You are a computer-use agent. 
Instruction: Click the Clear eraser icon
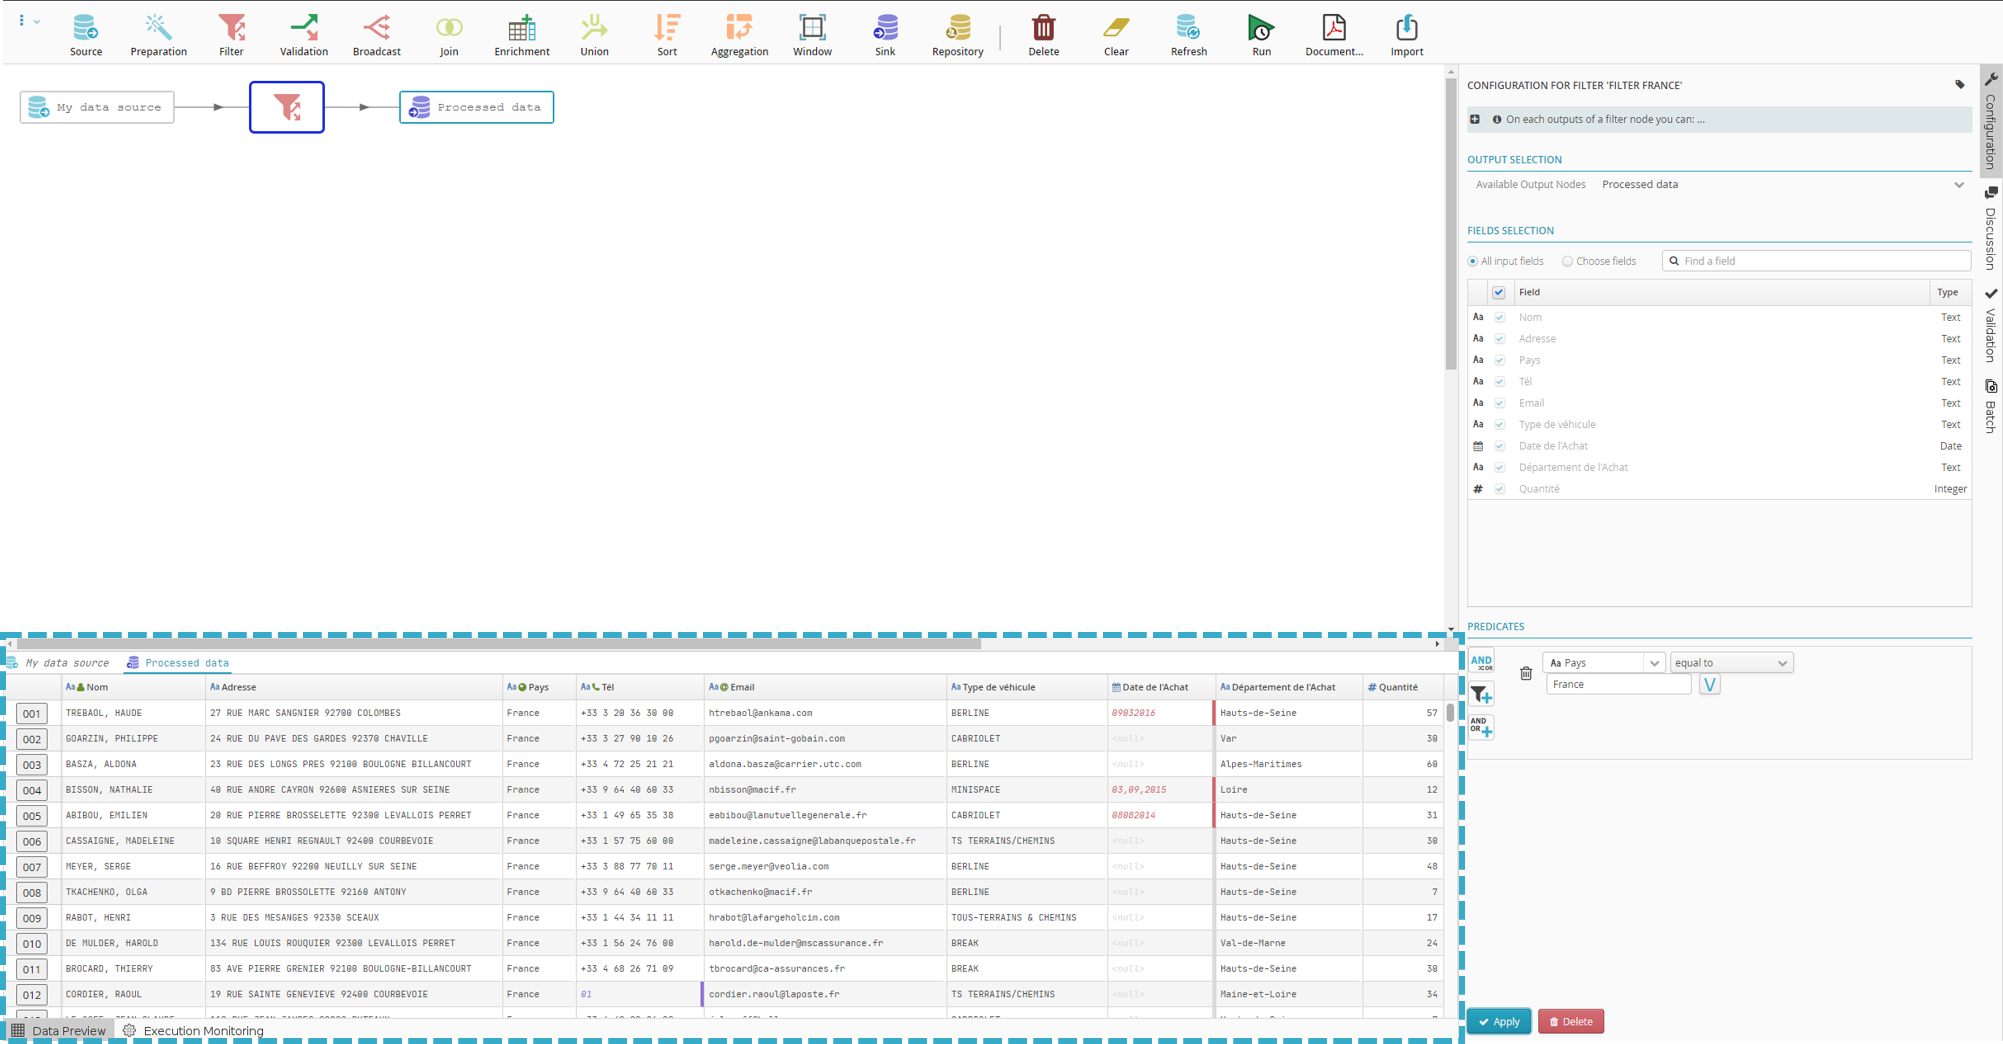point(1116,35)
